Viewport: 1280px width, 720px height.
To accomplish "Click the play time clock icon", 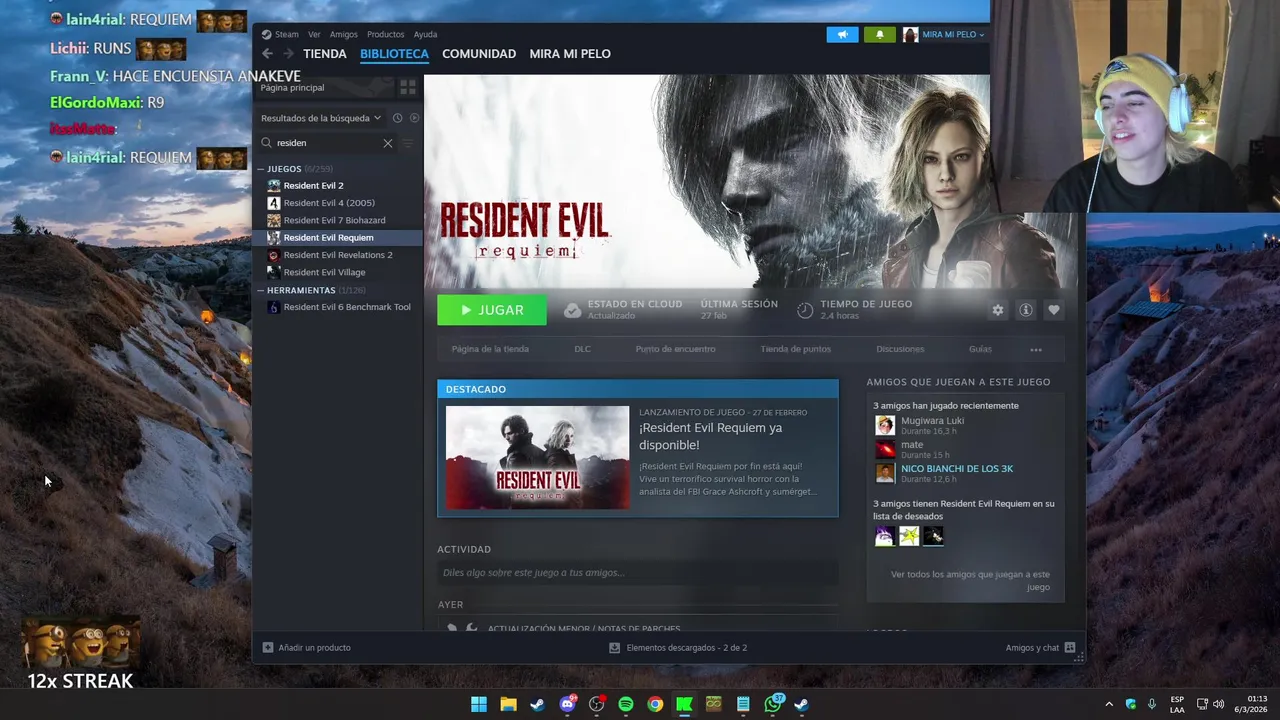I will tap(805, 310).
